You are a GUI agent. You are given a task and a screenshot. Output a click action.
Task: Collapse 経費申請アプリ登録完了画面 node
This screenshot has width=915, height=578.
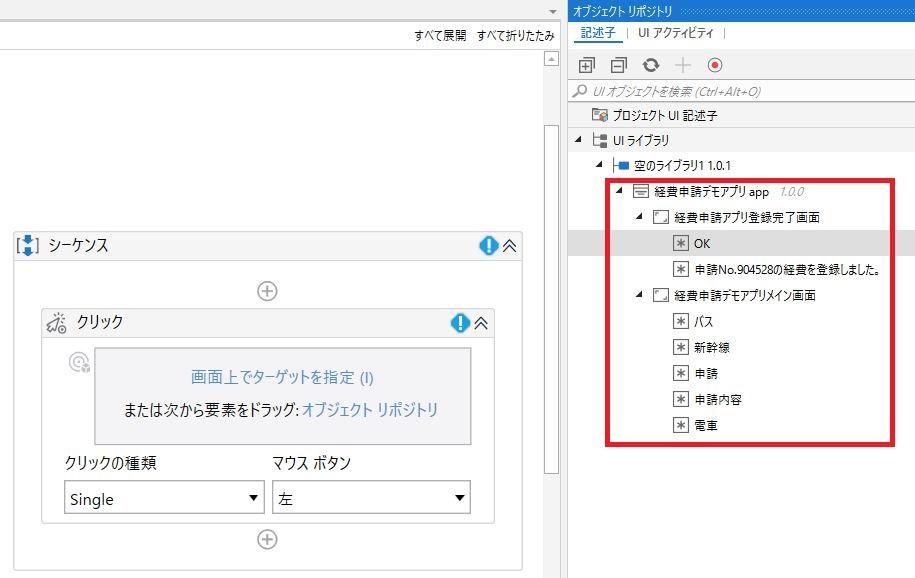point(639,217)
